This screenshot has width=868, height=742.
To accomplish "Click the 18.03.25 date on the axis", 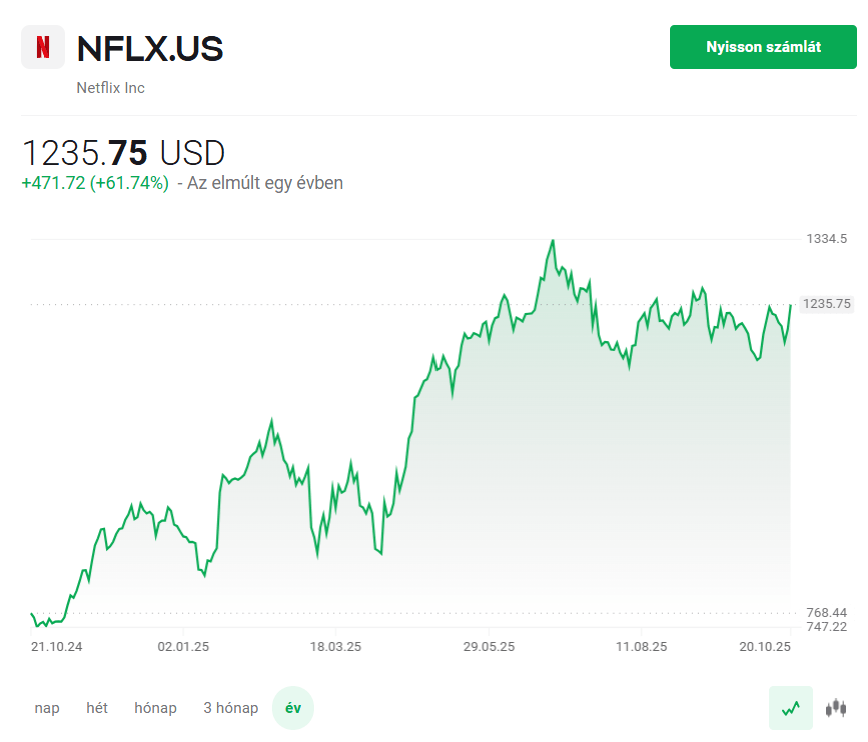I will [x=335, y=647].
